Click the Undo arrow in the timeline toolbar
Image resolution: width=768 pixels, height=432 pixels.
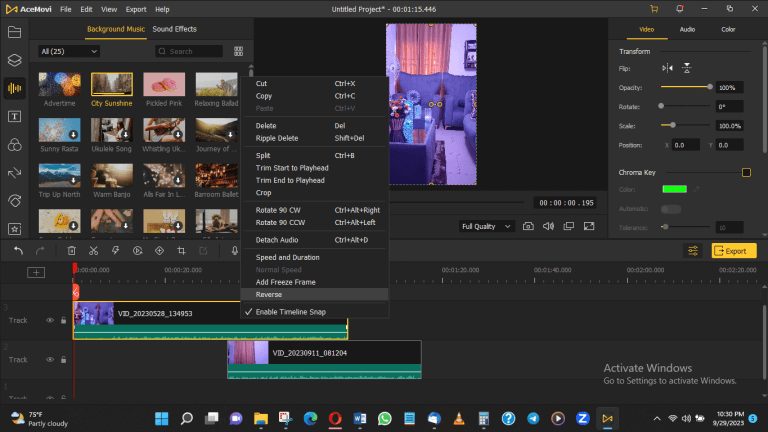[17, 251]
